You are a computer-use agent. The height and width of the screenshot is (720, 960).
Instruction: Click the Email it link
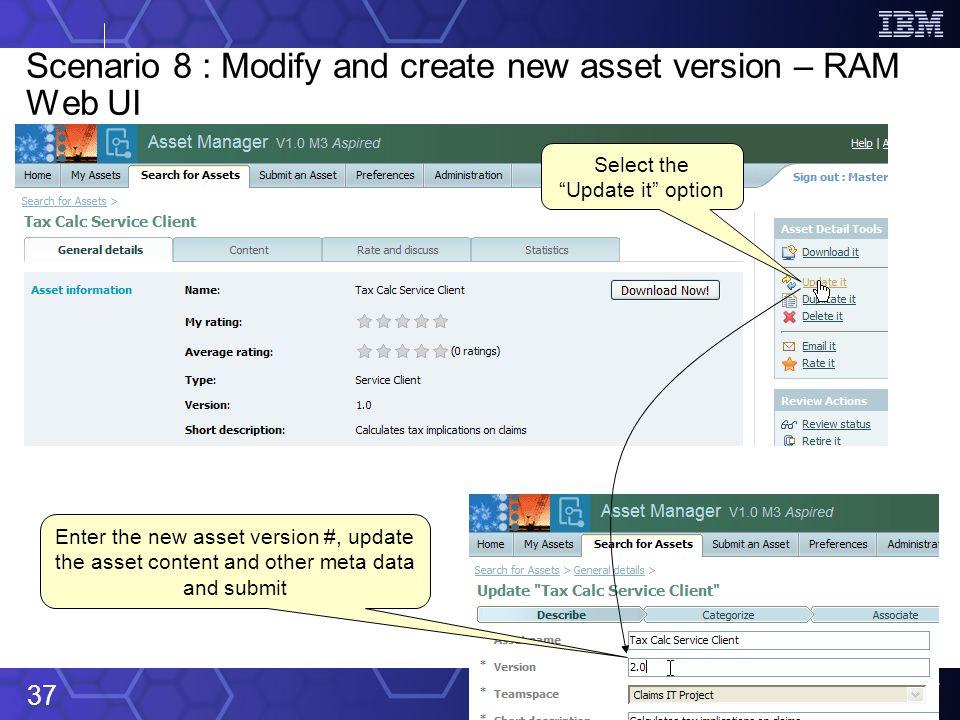(x=819, y=347)
